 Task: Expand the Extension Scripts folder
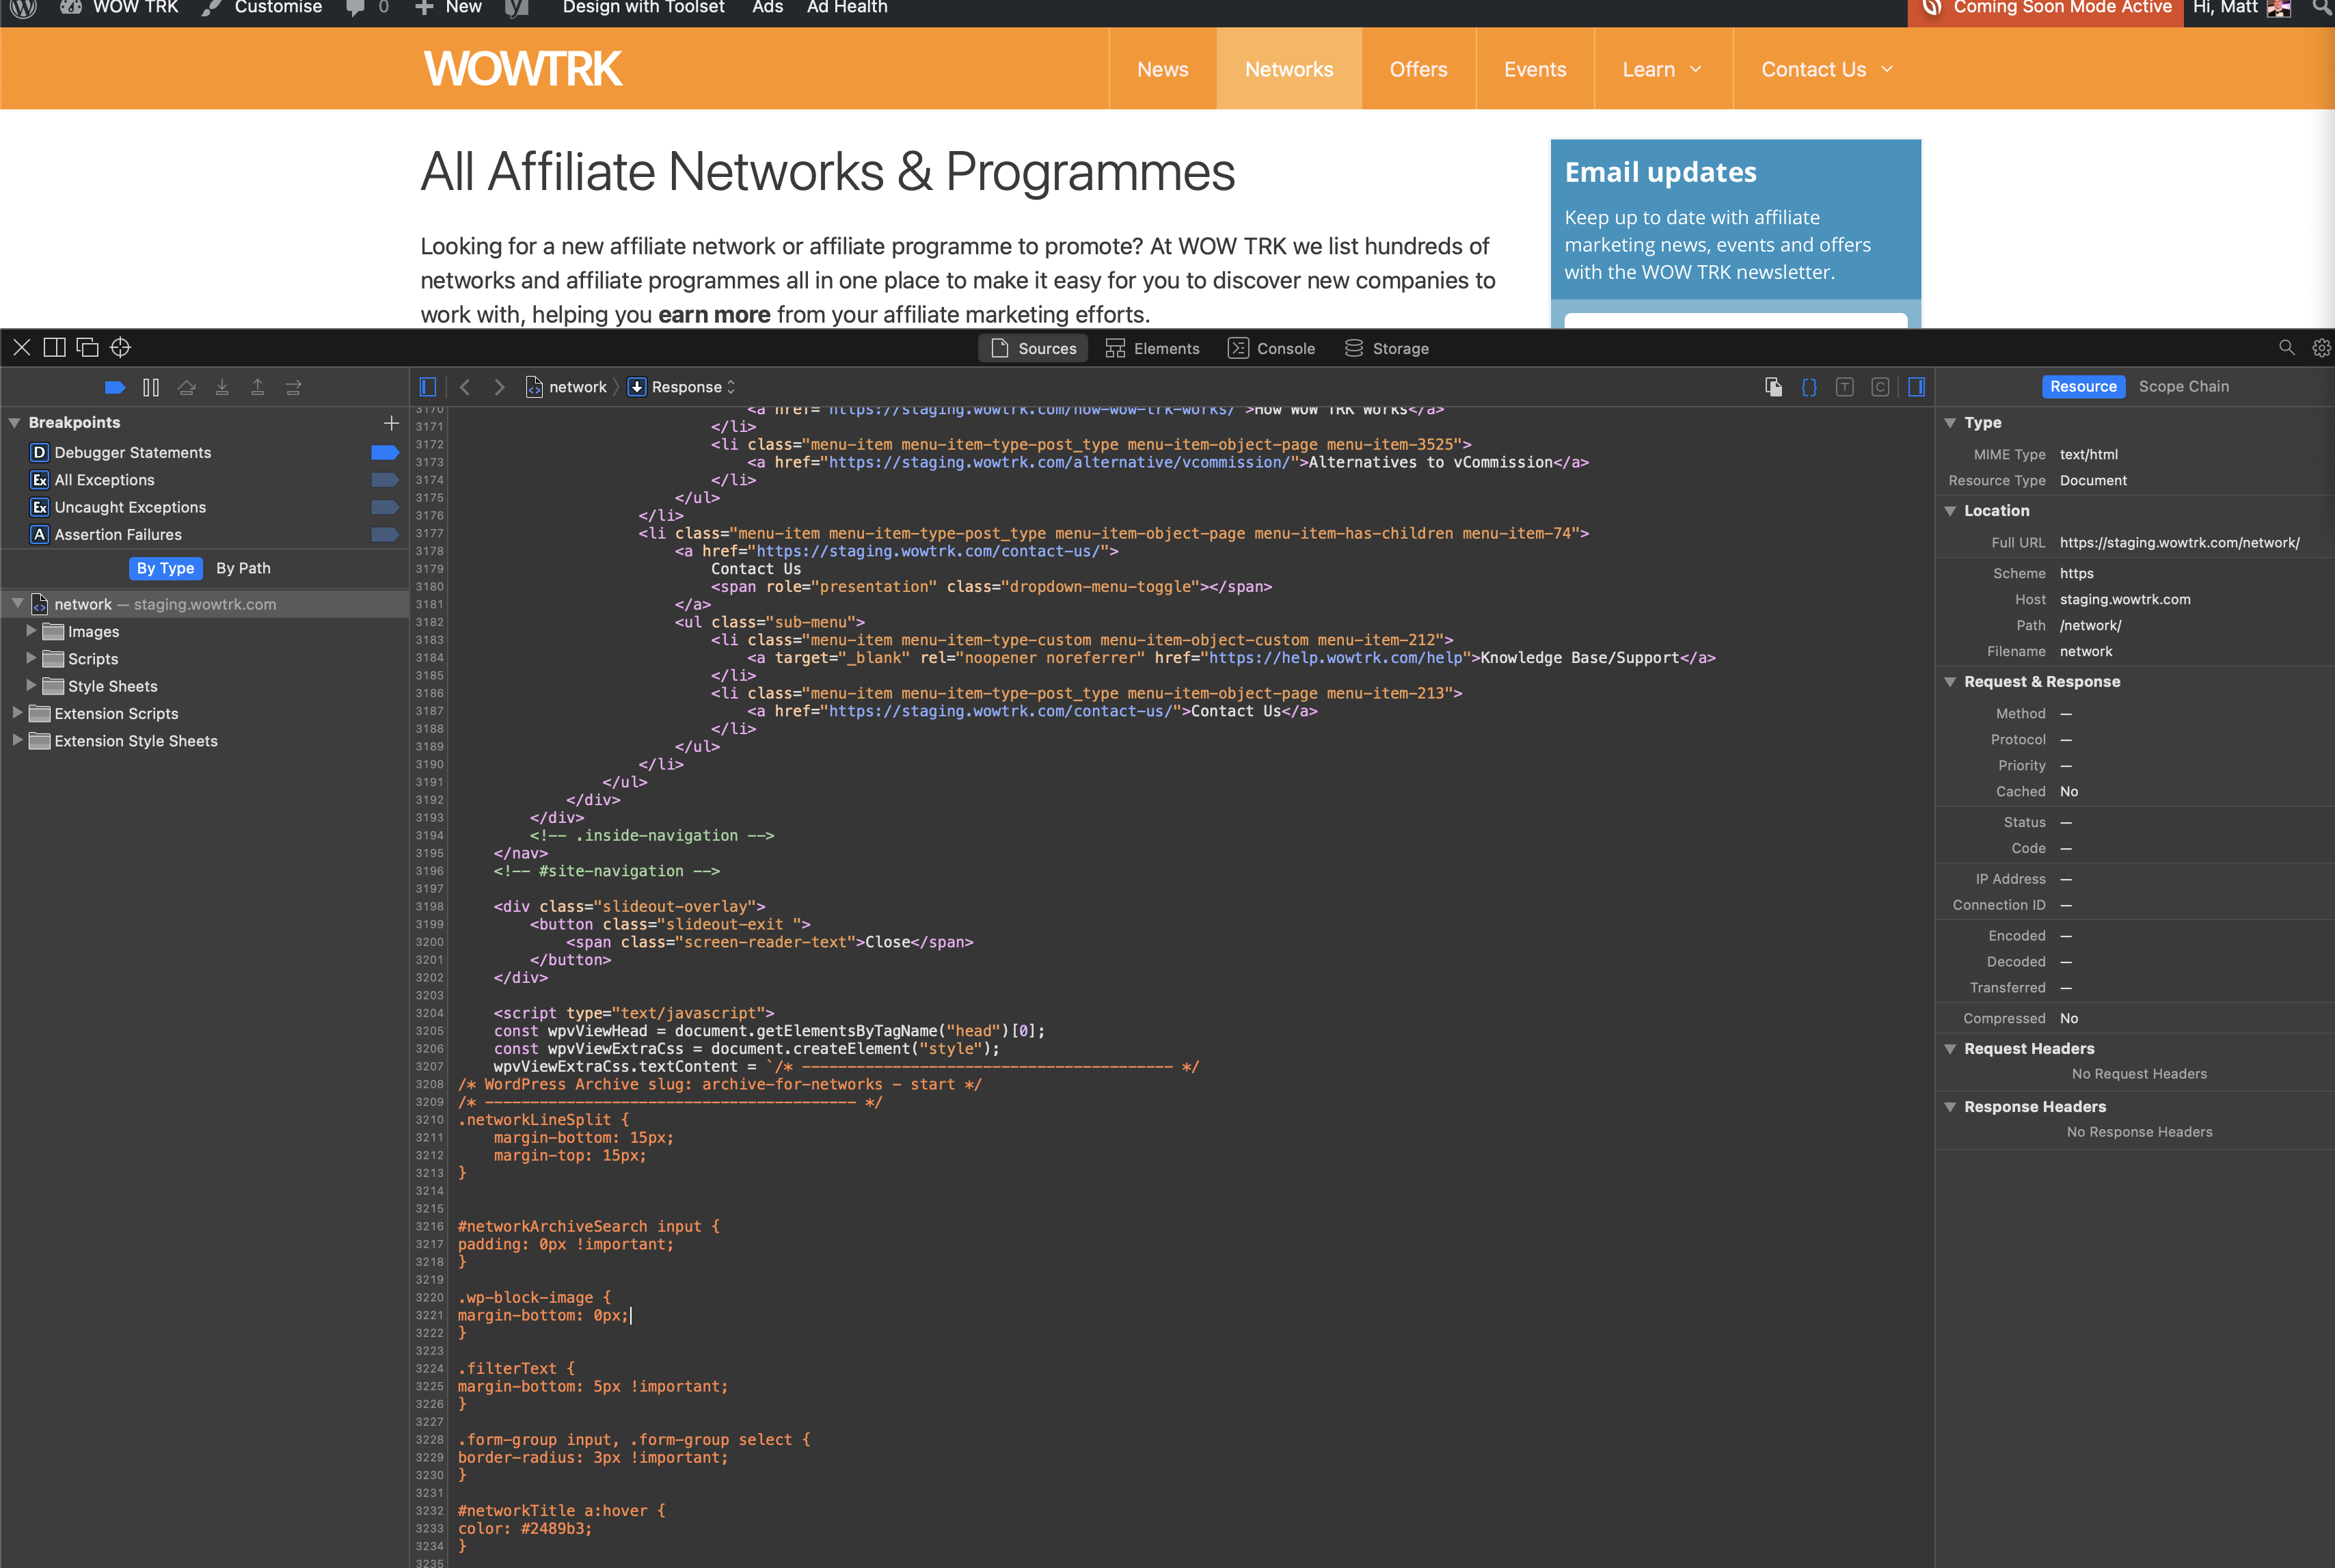tap(18, 712)
